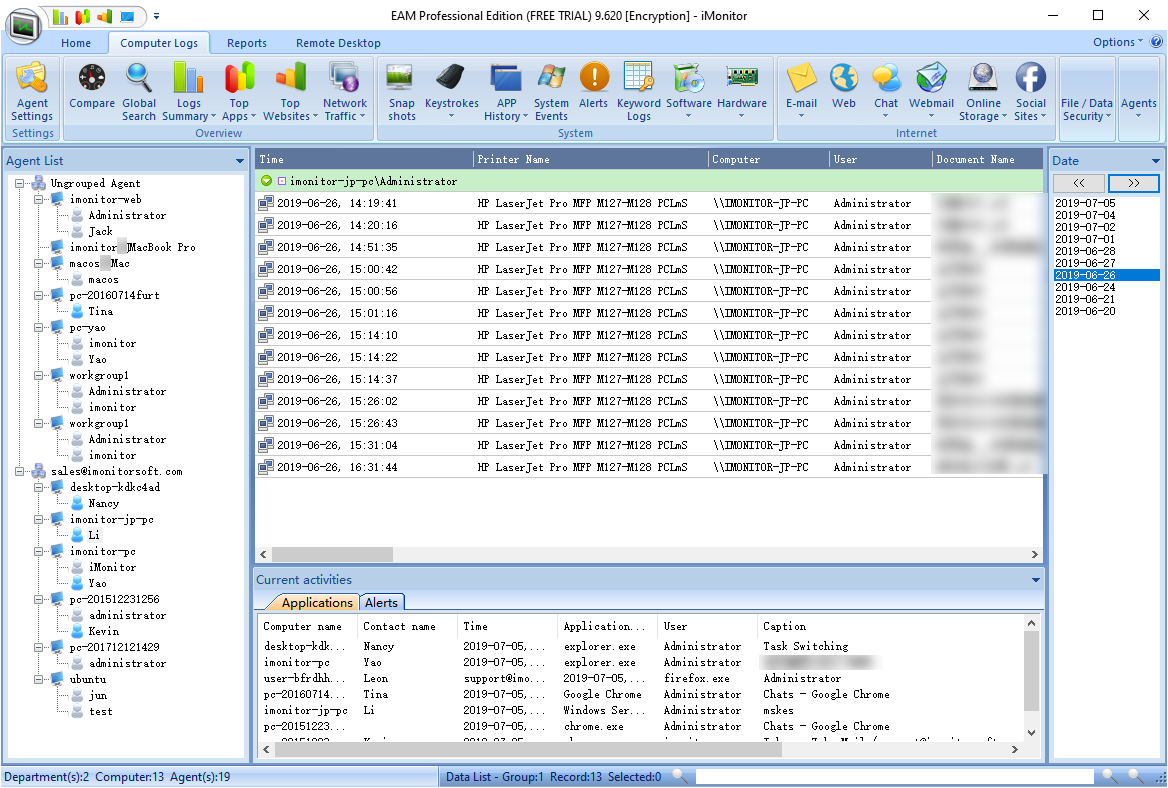
Task: Open Webmail logs
Action: point(931,92)
